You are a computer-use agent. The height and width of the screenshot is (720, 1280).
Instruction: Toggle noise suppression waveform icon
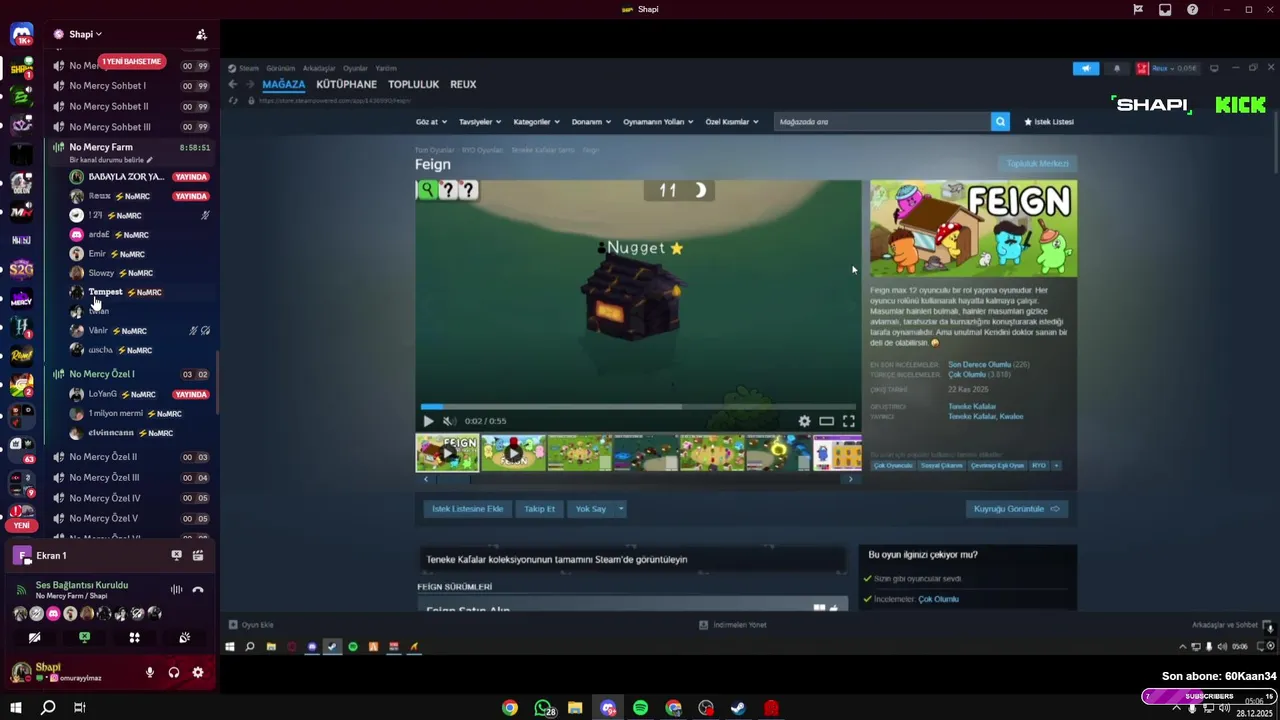[177, 590]
